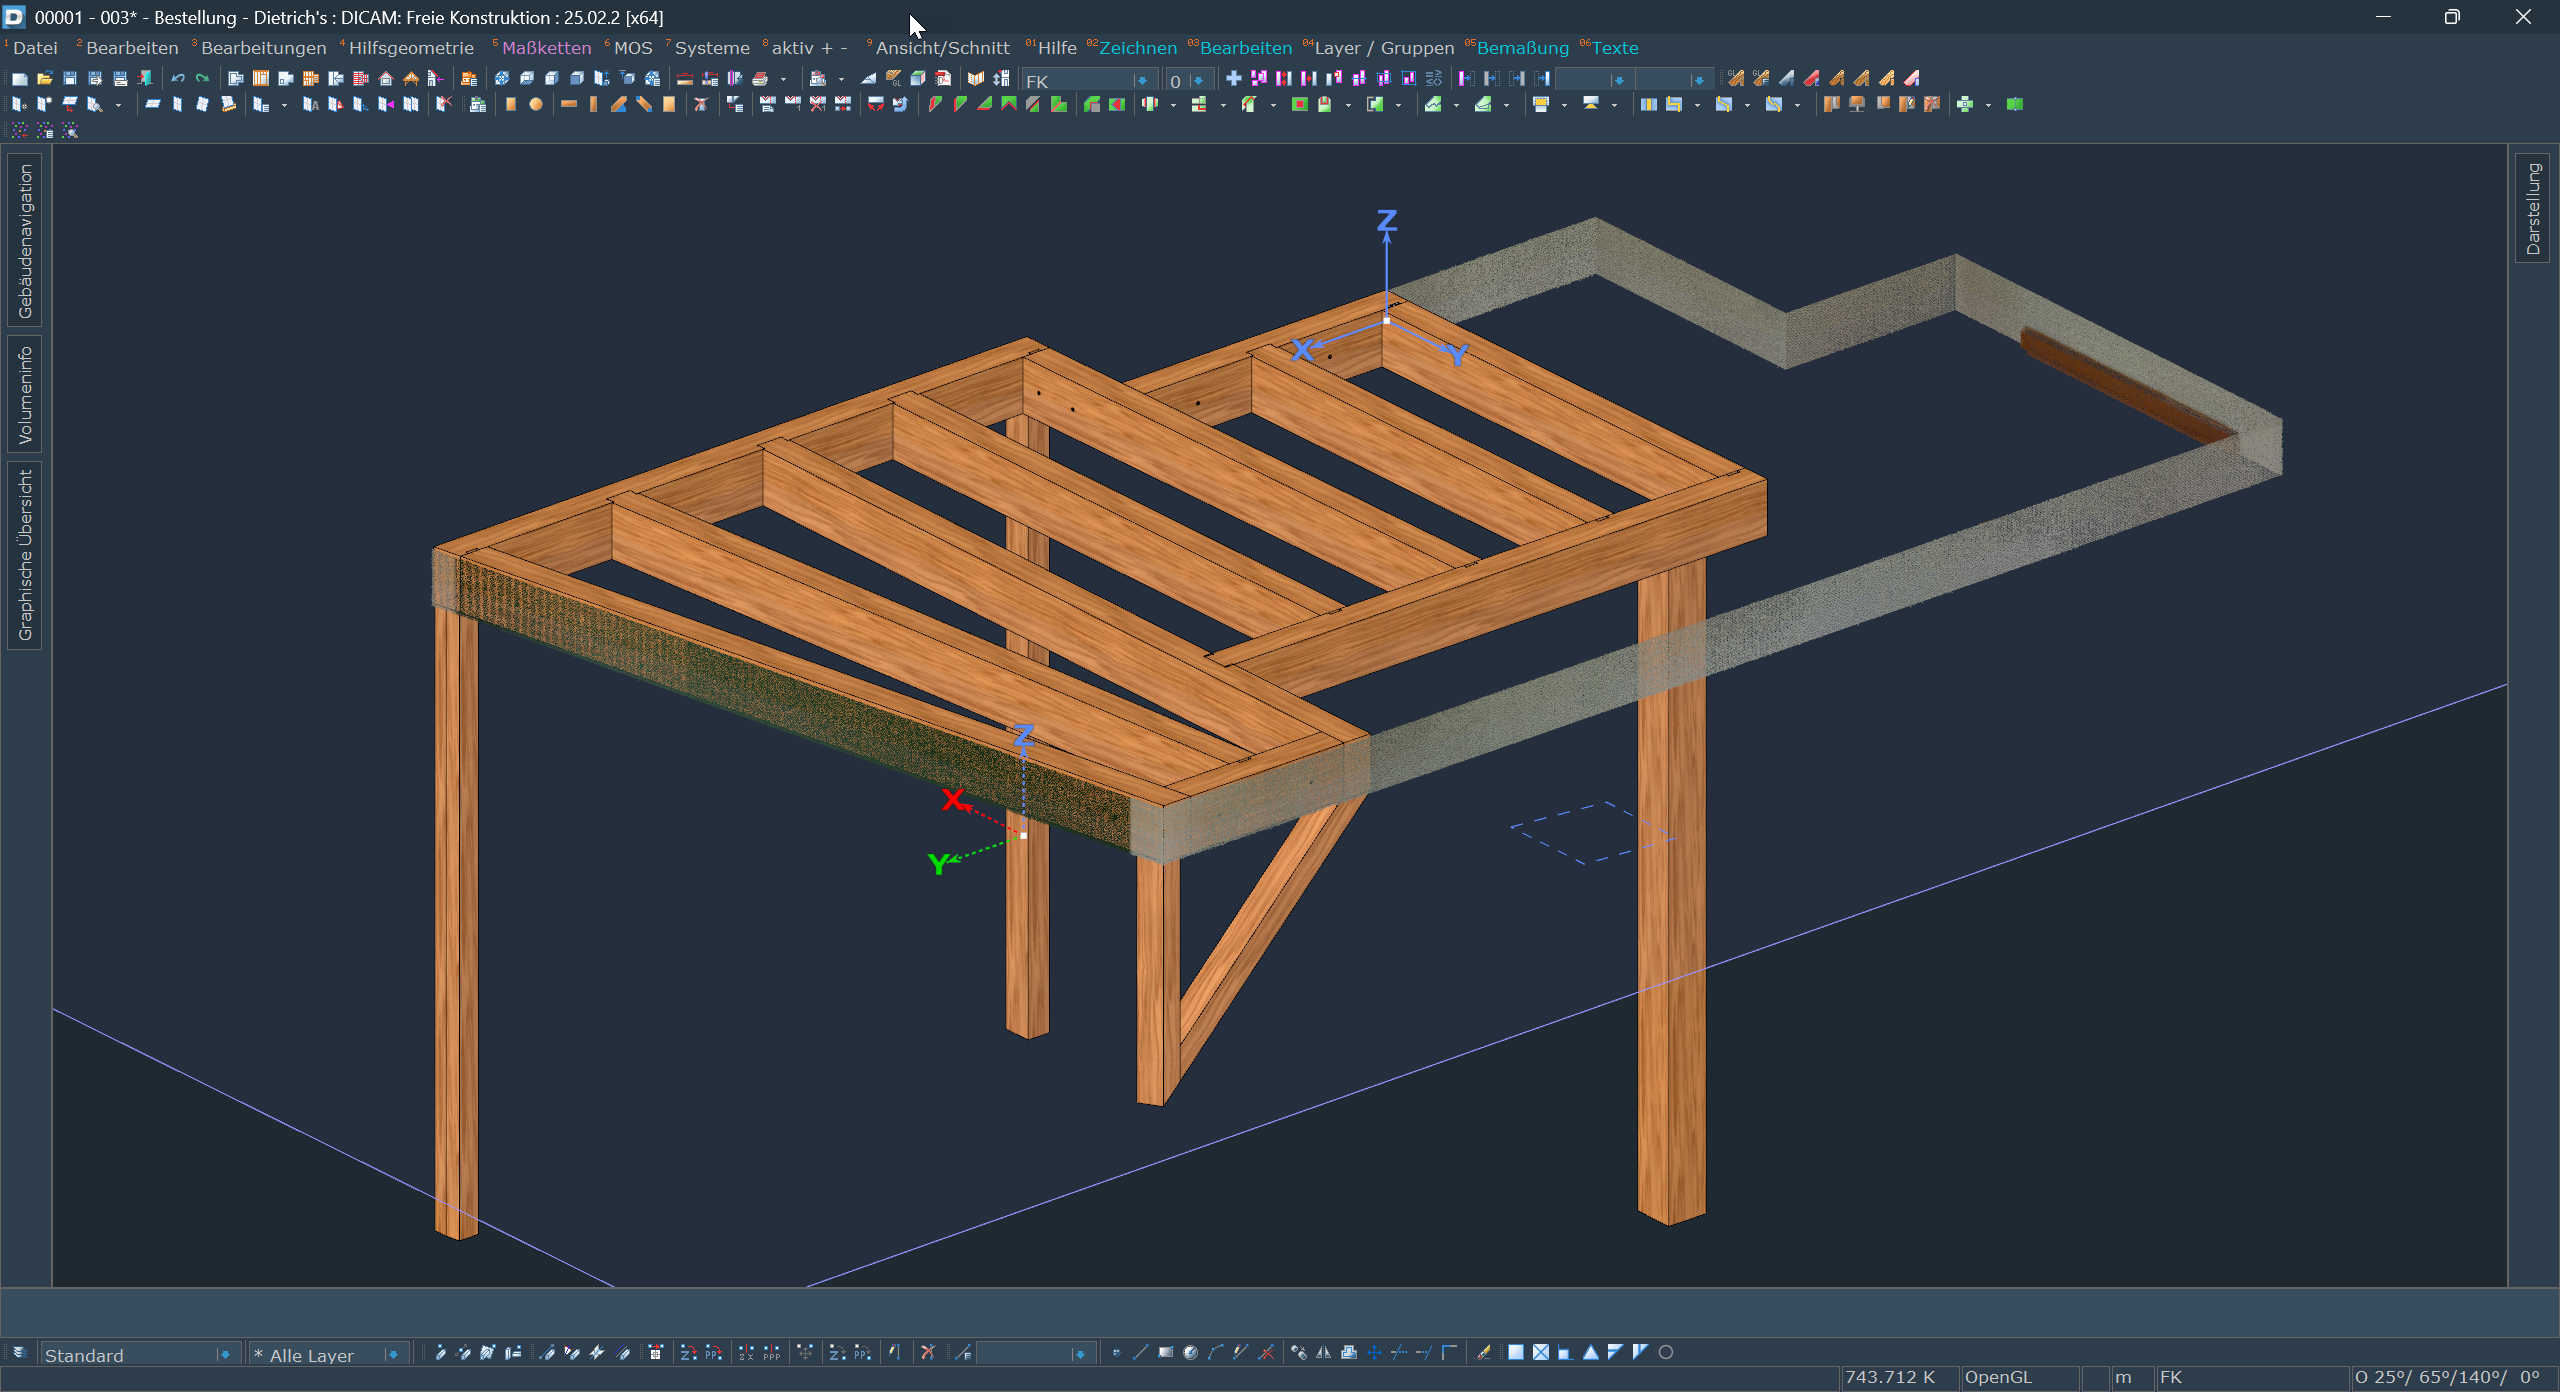Image resolution: width=2560 pixels, height=1392 pixels.
Task: Save the project with the Save icon
Action: tap(70, 78)
